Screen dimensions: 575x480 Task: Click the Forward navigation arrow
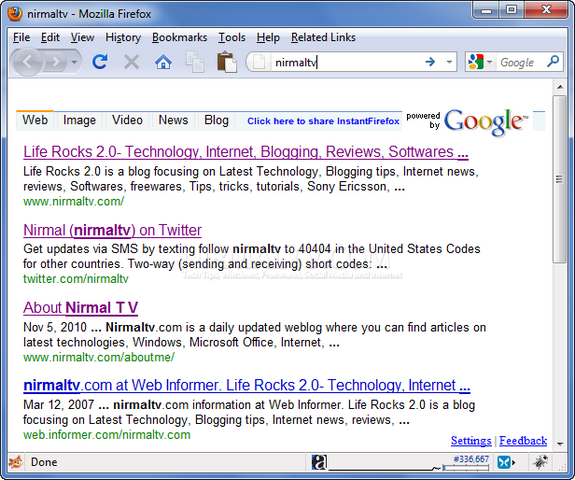(x=55, y=62)
